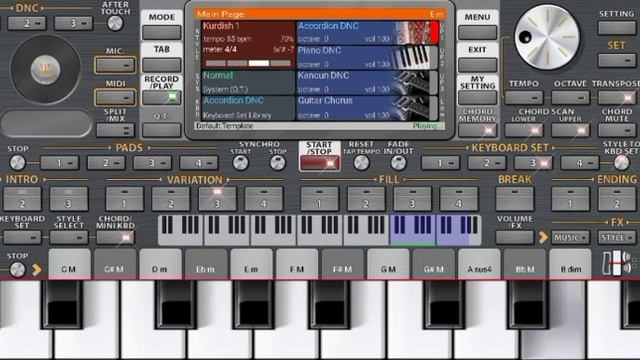Select the Piano DNC sound slot
The width and height of the screenshot is (640, 360).
(367, 58)
